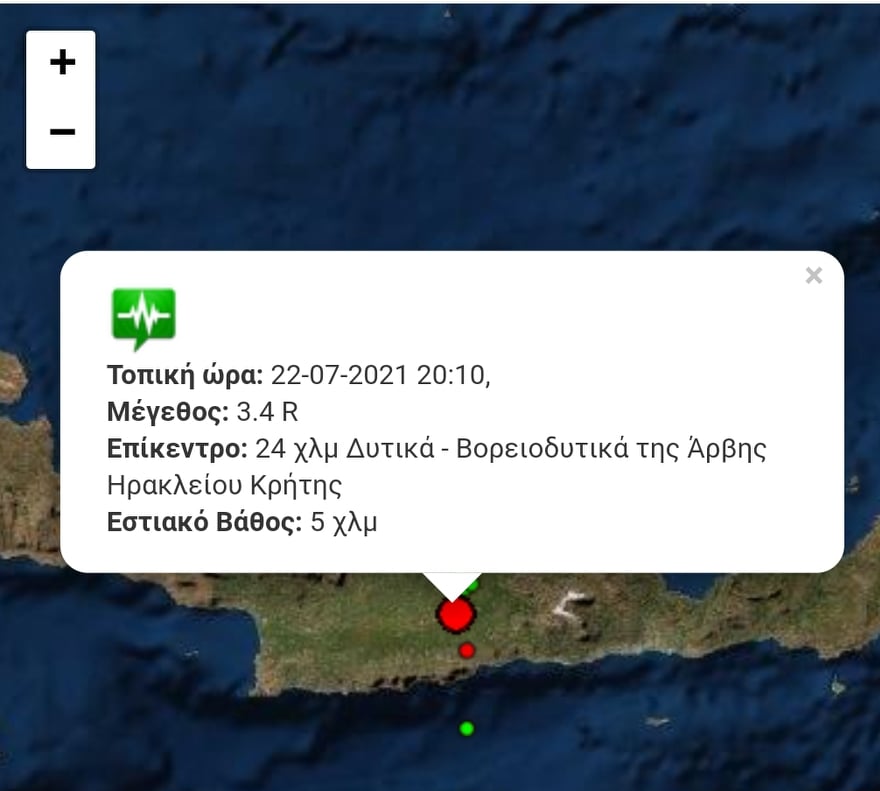Image resolution: width=880 pixels, height=791 pixels.
Task: Click the tiny islet south of Crete
Action: tap(657, 721)
